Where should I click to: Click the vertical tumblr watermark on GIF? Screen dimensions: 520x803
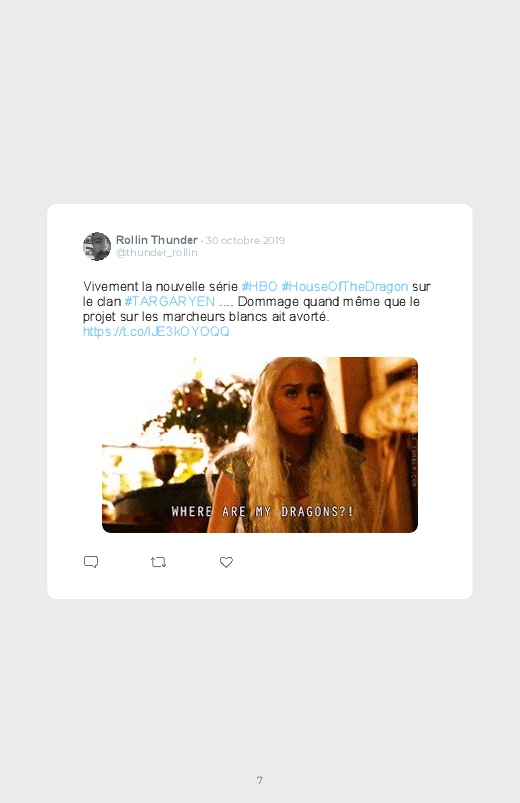tap(413, 422)
